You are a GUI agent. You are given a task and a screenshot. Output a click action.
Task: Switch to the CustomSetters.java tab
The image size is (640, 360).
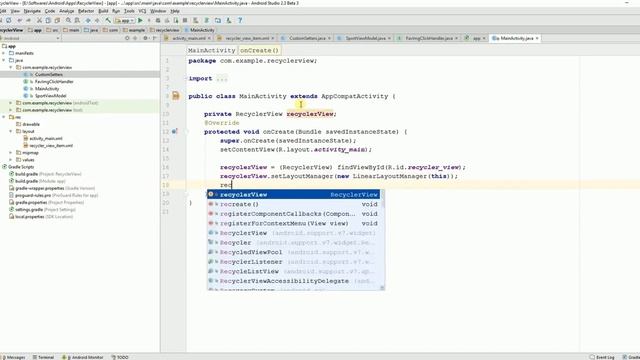(x=307, y=38)
